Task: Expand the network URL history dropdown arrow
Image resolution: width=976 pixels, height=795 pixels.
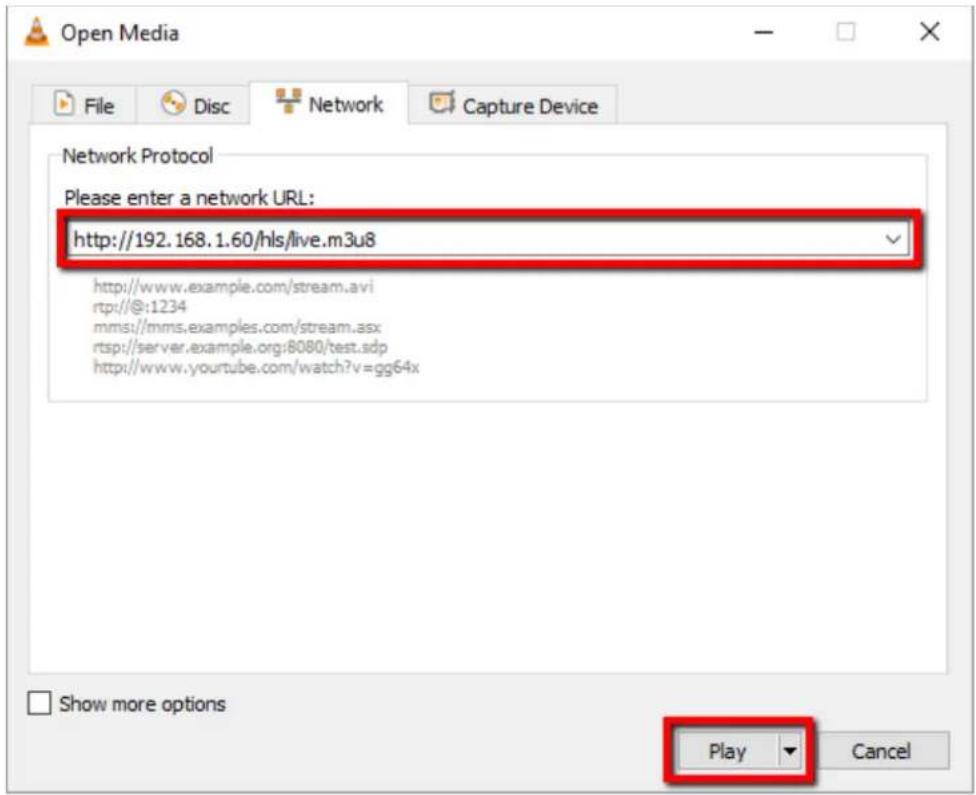Action: point(893,240)
